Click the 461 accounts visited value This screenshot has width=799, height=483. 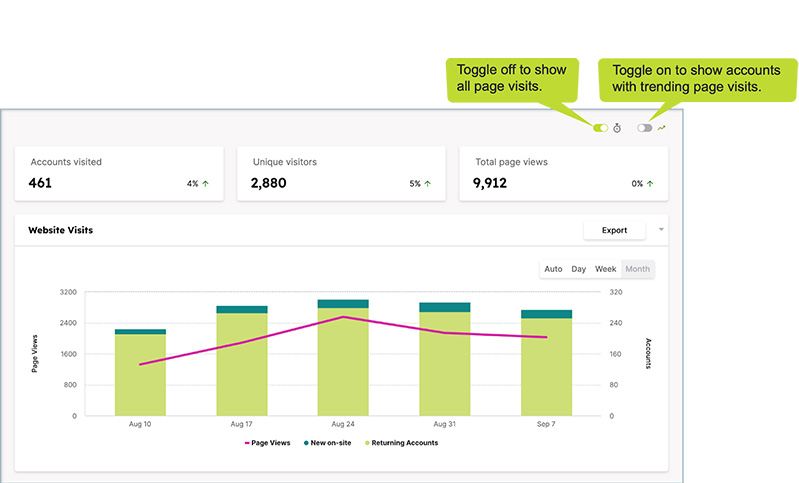pyautogui.click(x=40, y=183)
